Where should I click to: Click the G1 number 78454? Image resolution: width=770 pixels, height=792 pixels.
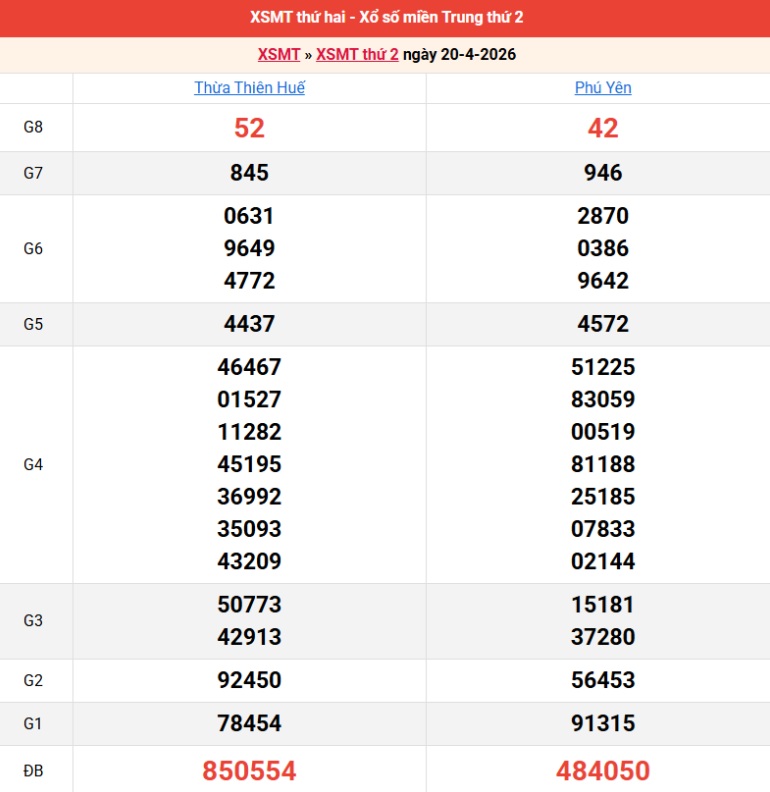pos(249,723)
